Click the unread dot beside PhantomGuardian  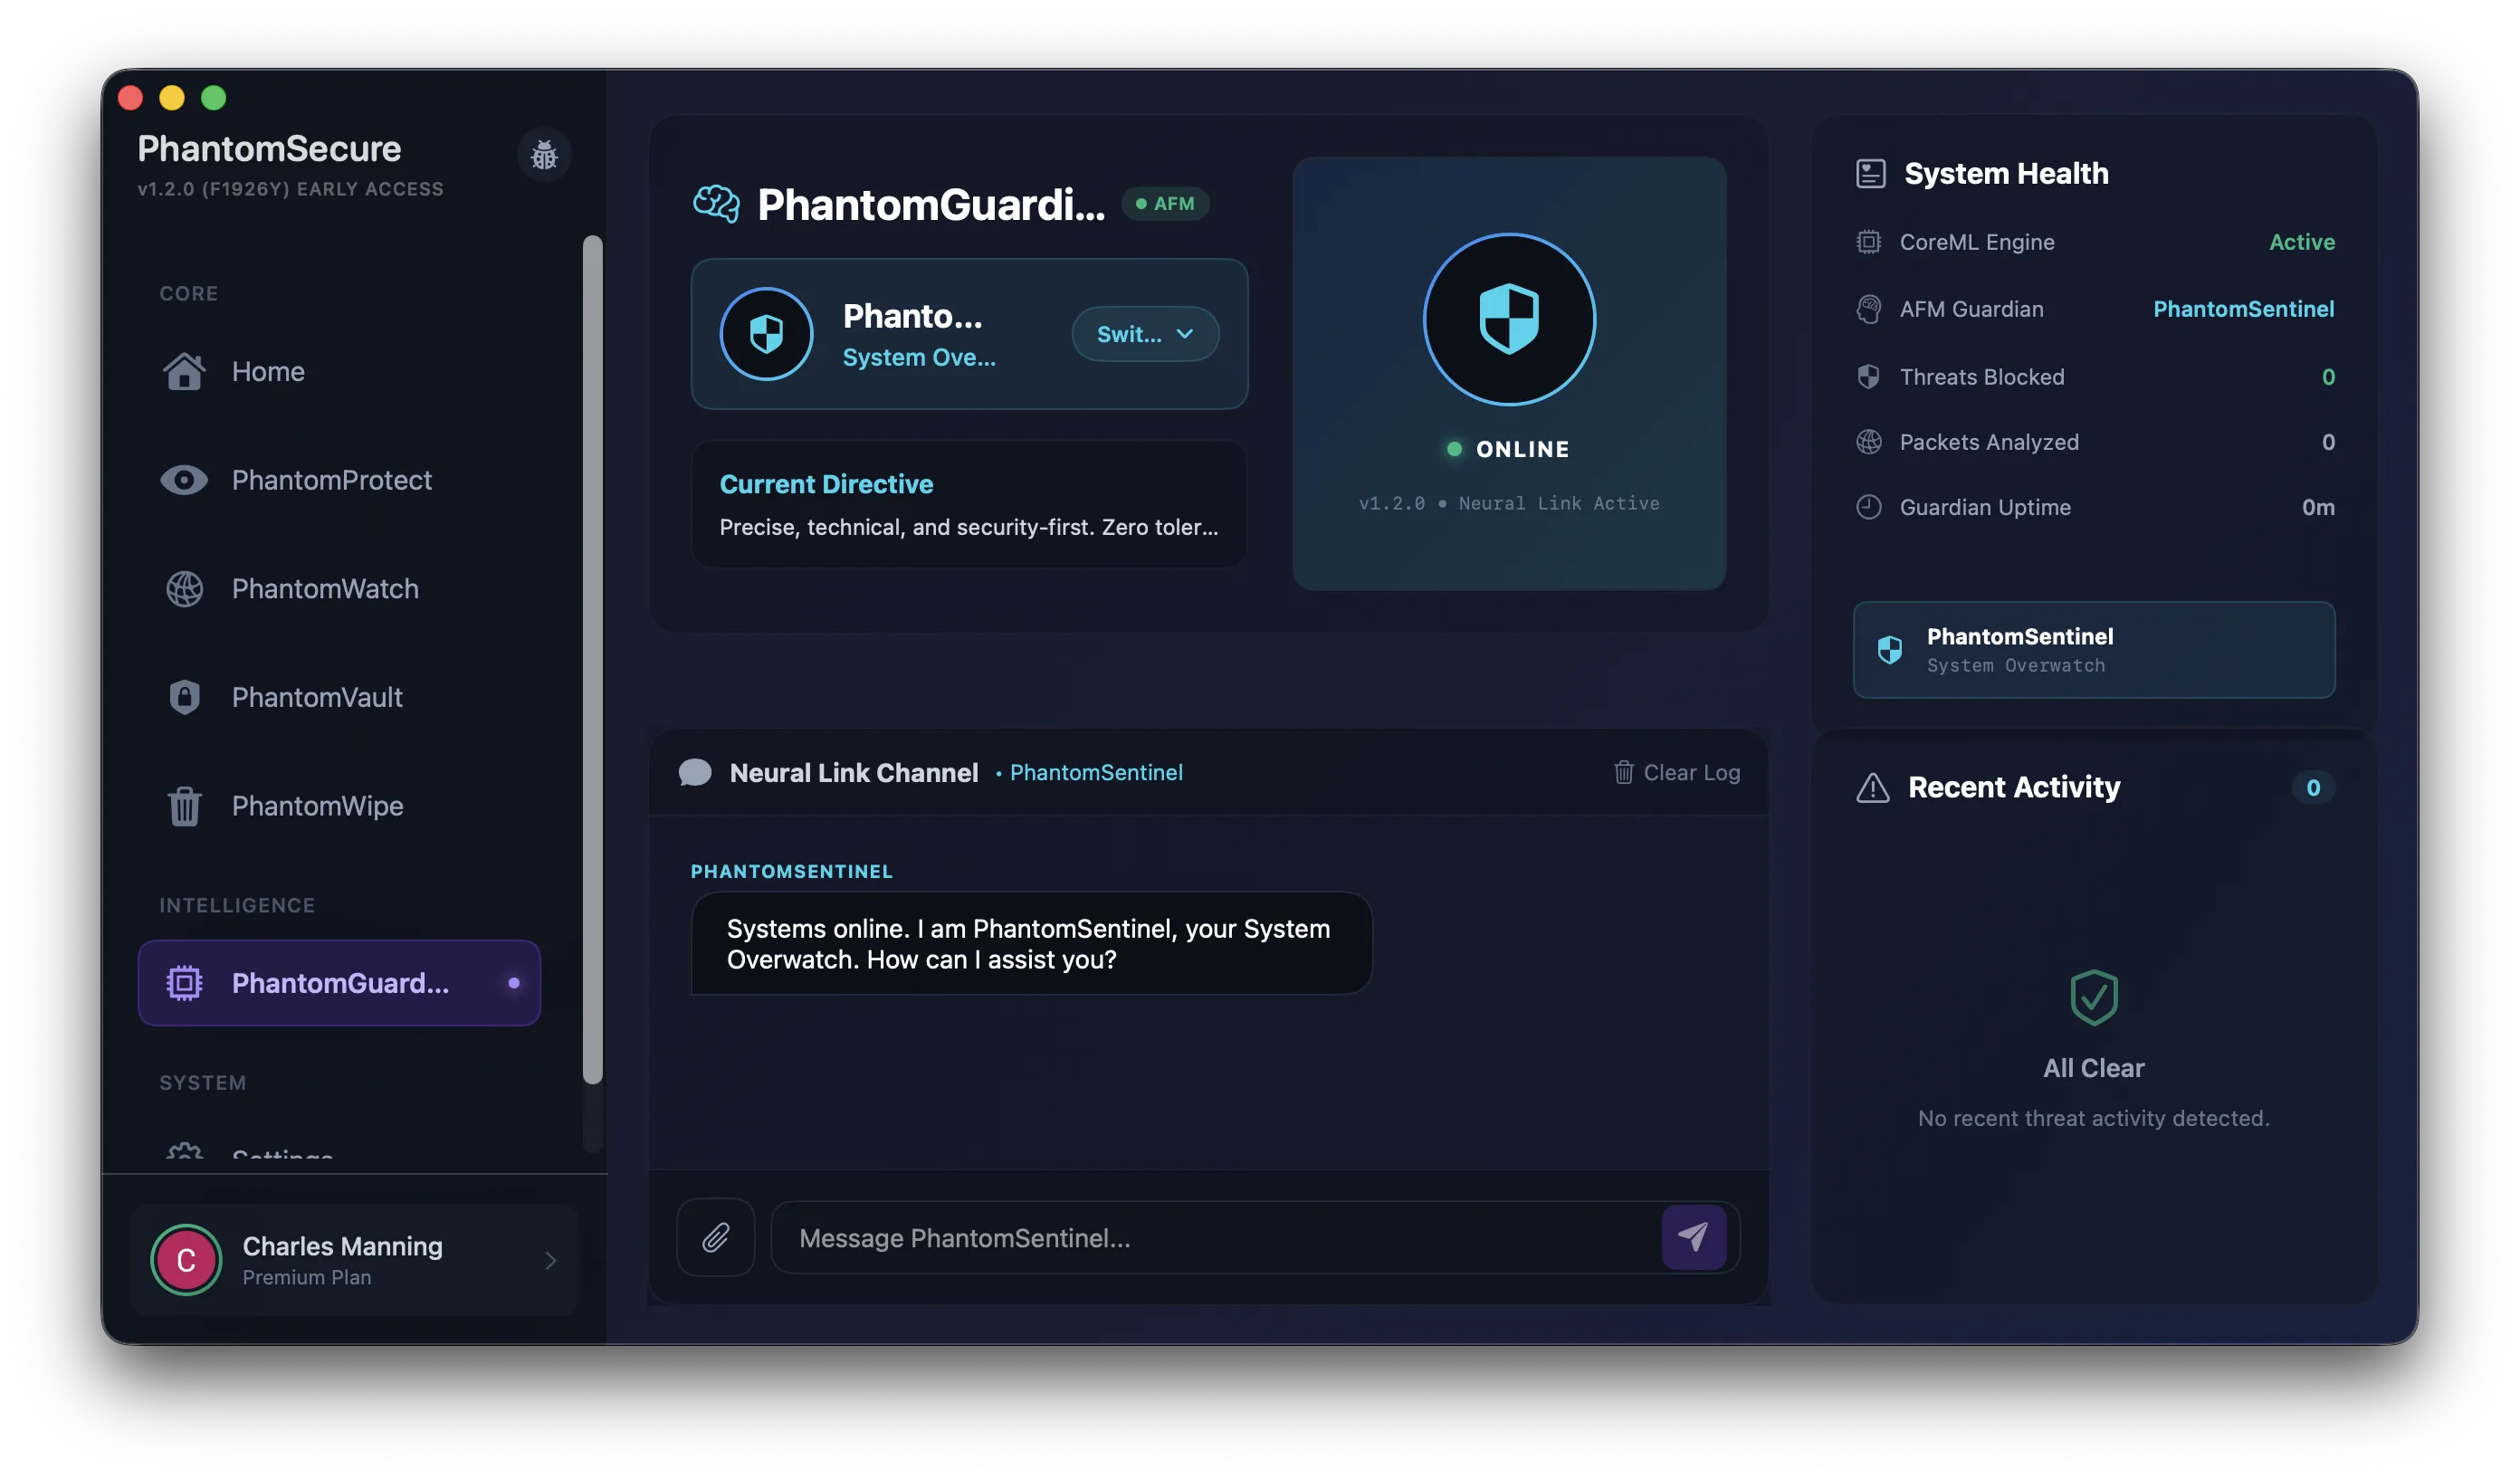point(514,983)
